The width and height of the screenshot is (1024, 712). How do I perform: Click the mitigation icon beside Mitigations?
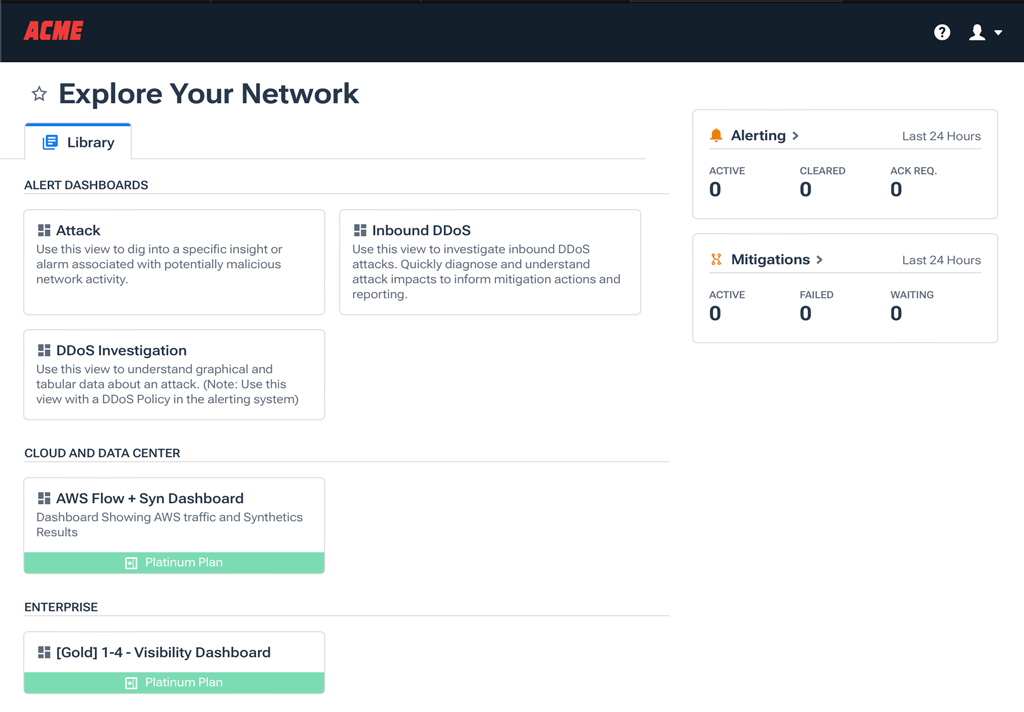(x=716, y=259)
